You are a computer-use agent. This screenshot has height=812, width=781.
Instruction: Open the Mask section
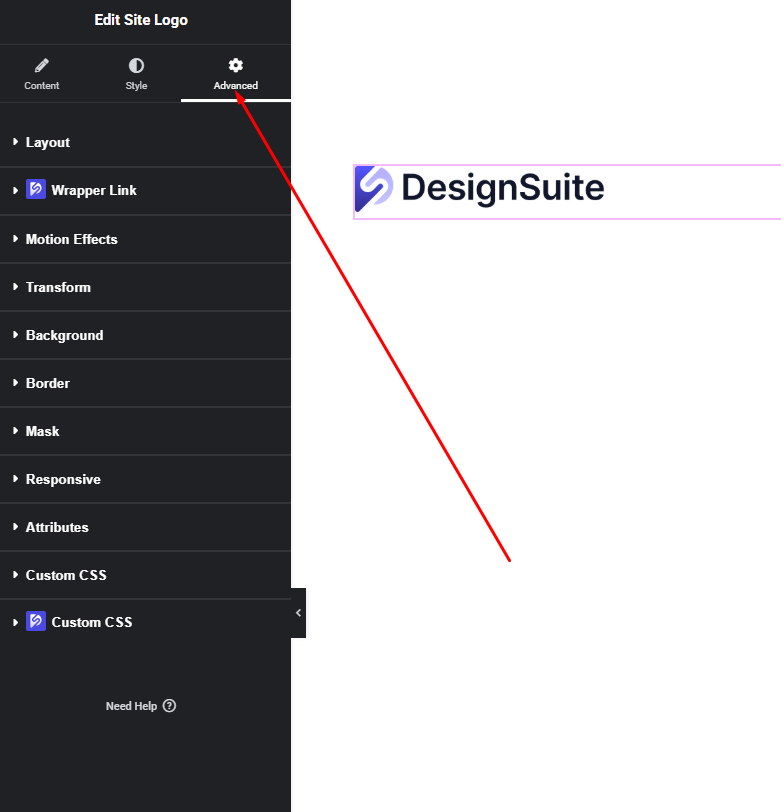point(42,431)
